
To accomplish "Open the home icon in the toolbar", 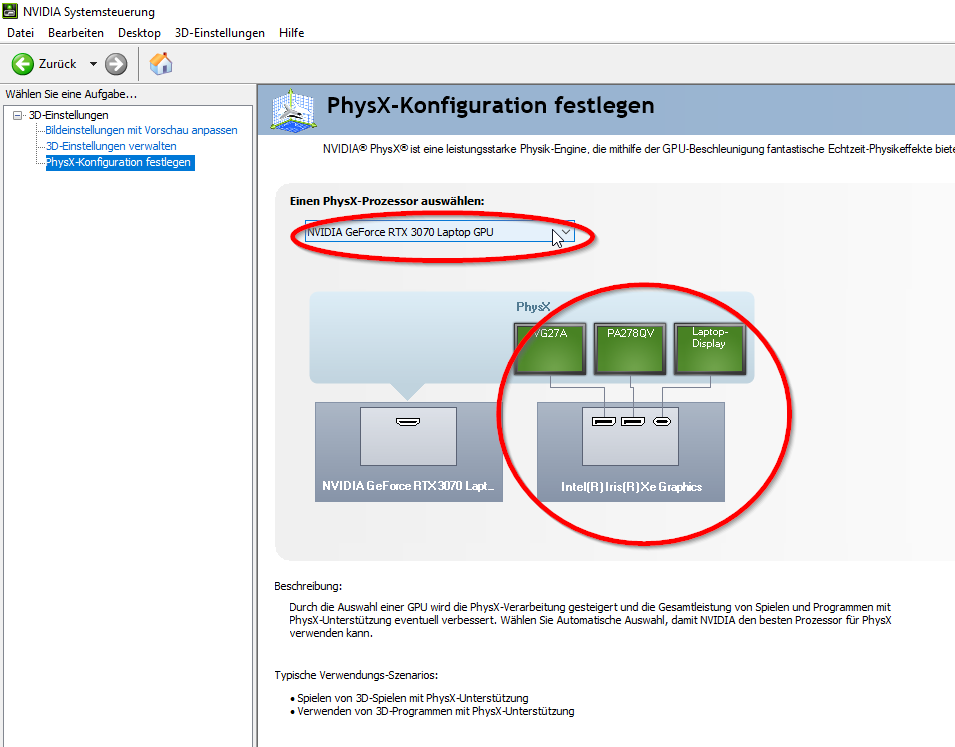I will (161, 64).
